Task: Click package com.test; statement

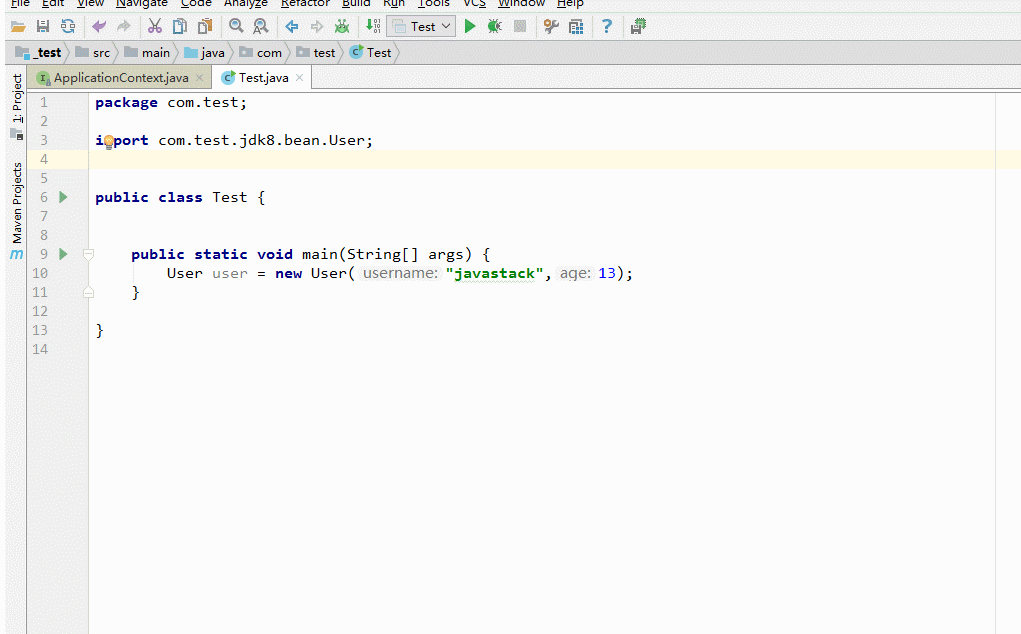Action: [x=171, y=103]
